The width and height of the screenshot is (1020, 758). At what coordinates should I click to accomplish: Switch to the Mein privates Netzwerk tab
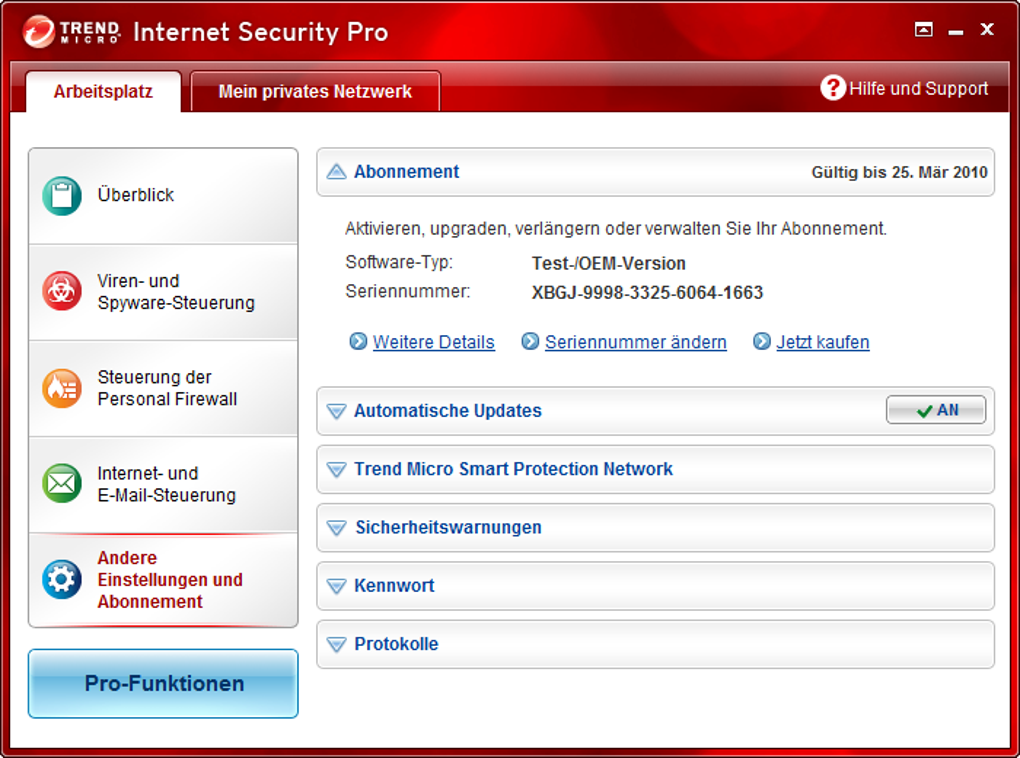314,91
